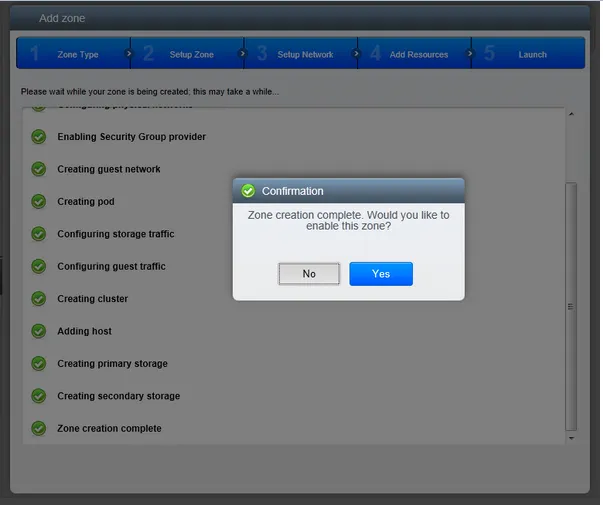Select the Zone Type wizard step

[73, 53]
